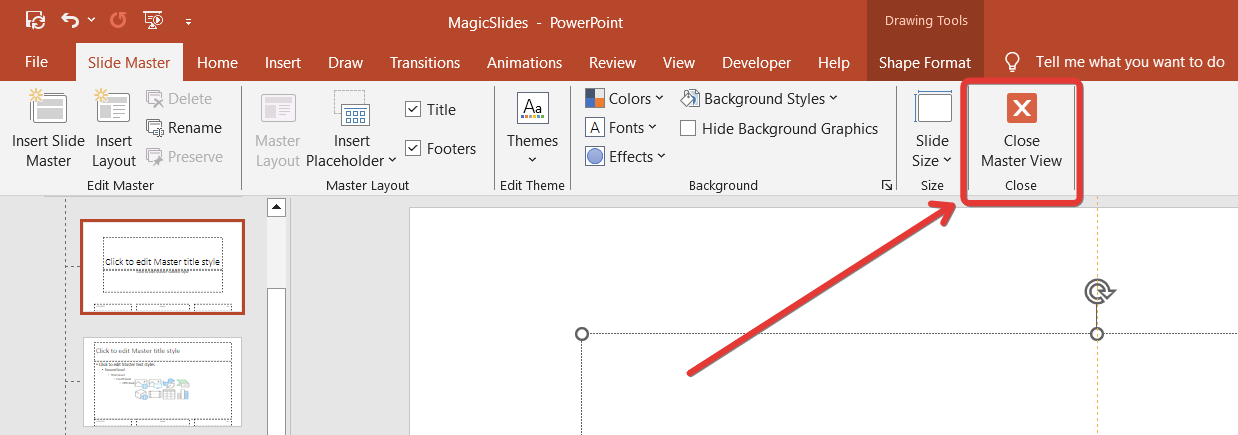Open the Themes gallery button
1238x435 pixels.
point(532,128)
